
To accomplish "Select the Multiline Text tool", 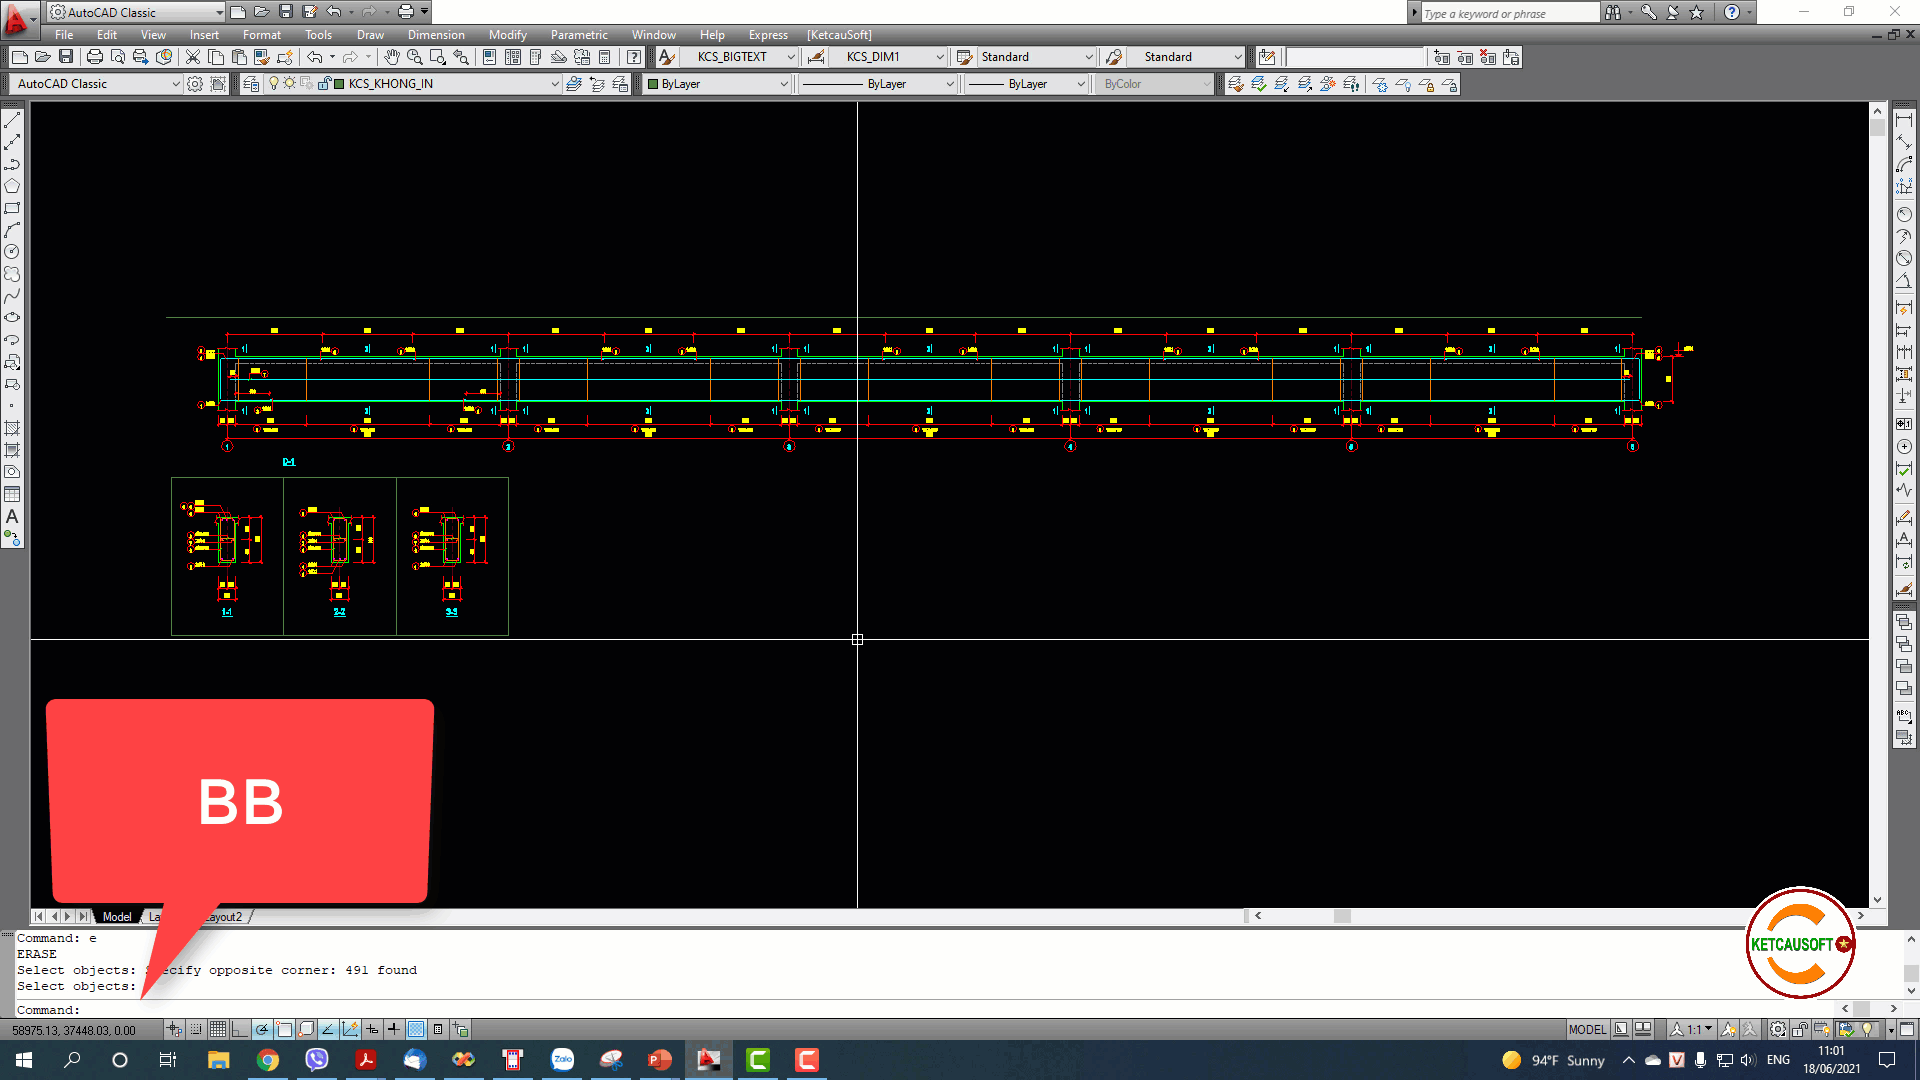I will pyautogui.click(x=12, y=517).
